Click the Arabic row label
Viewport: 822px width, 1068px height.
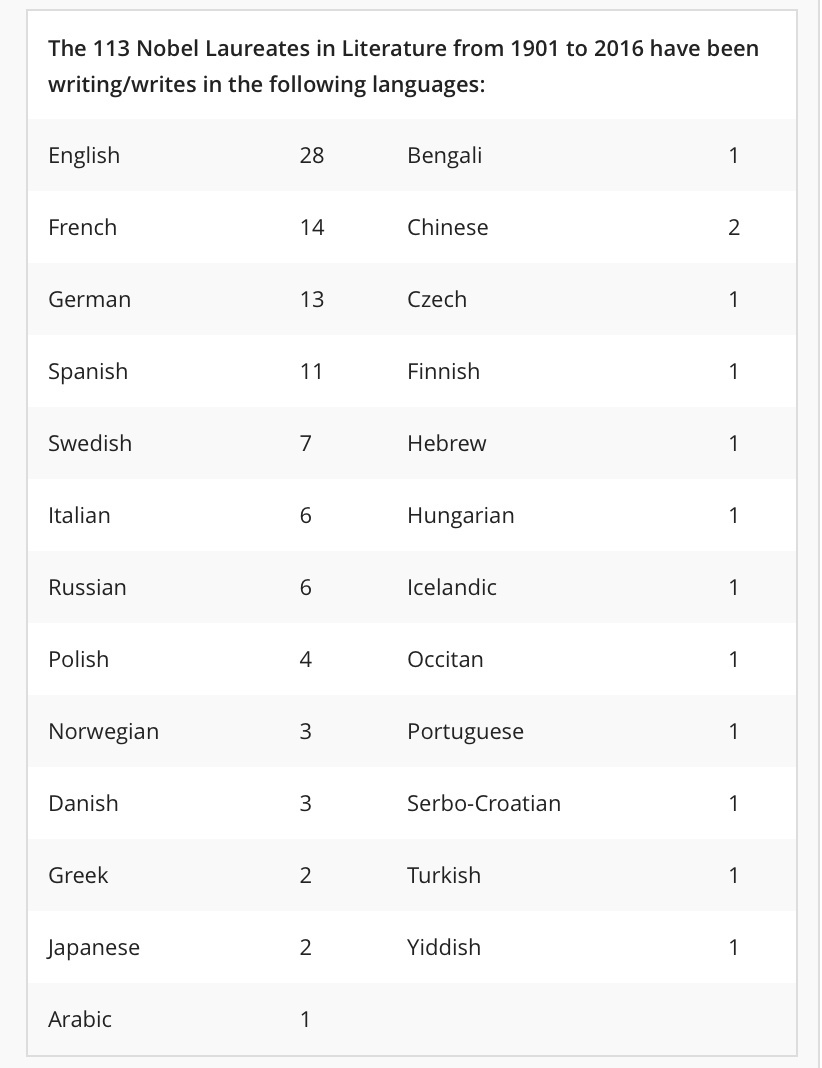pyautogui.click(x=80, y=1019)
